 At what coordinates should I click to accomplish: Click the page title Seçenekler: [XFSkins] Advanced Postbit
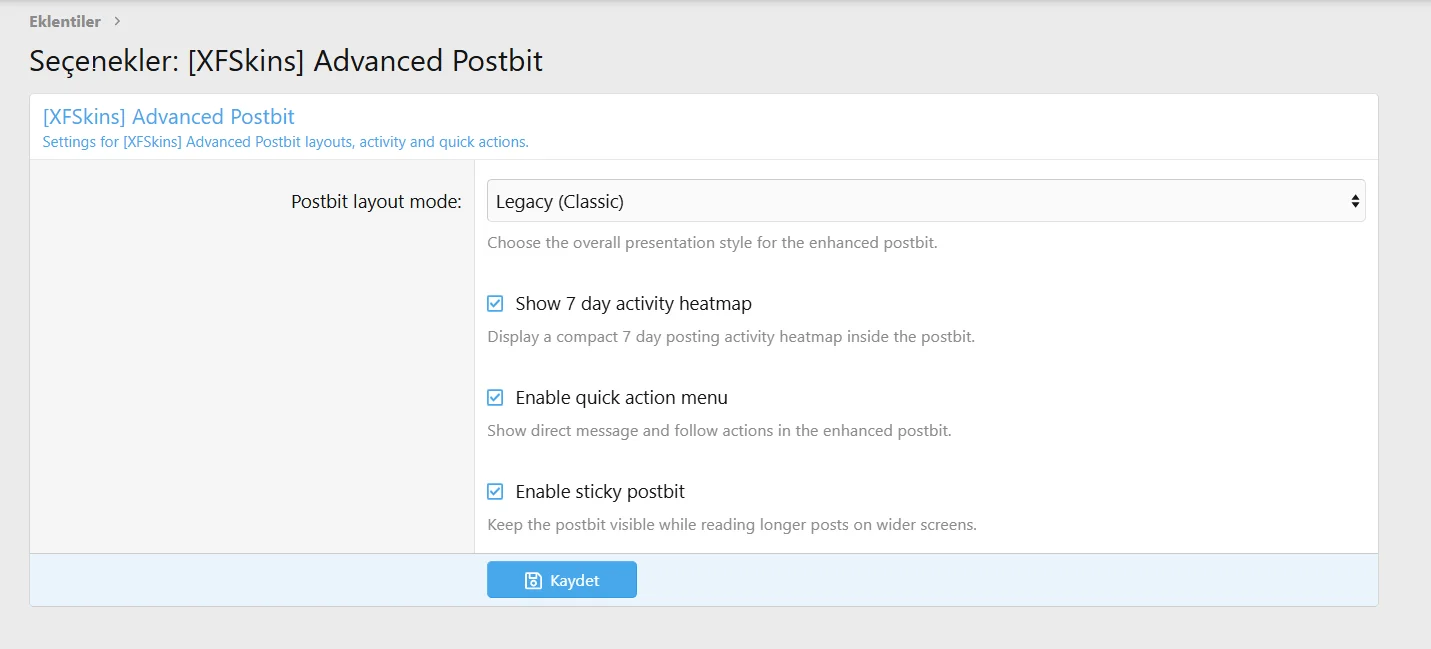click(286, 61)
